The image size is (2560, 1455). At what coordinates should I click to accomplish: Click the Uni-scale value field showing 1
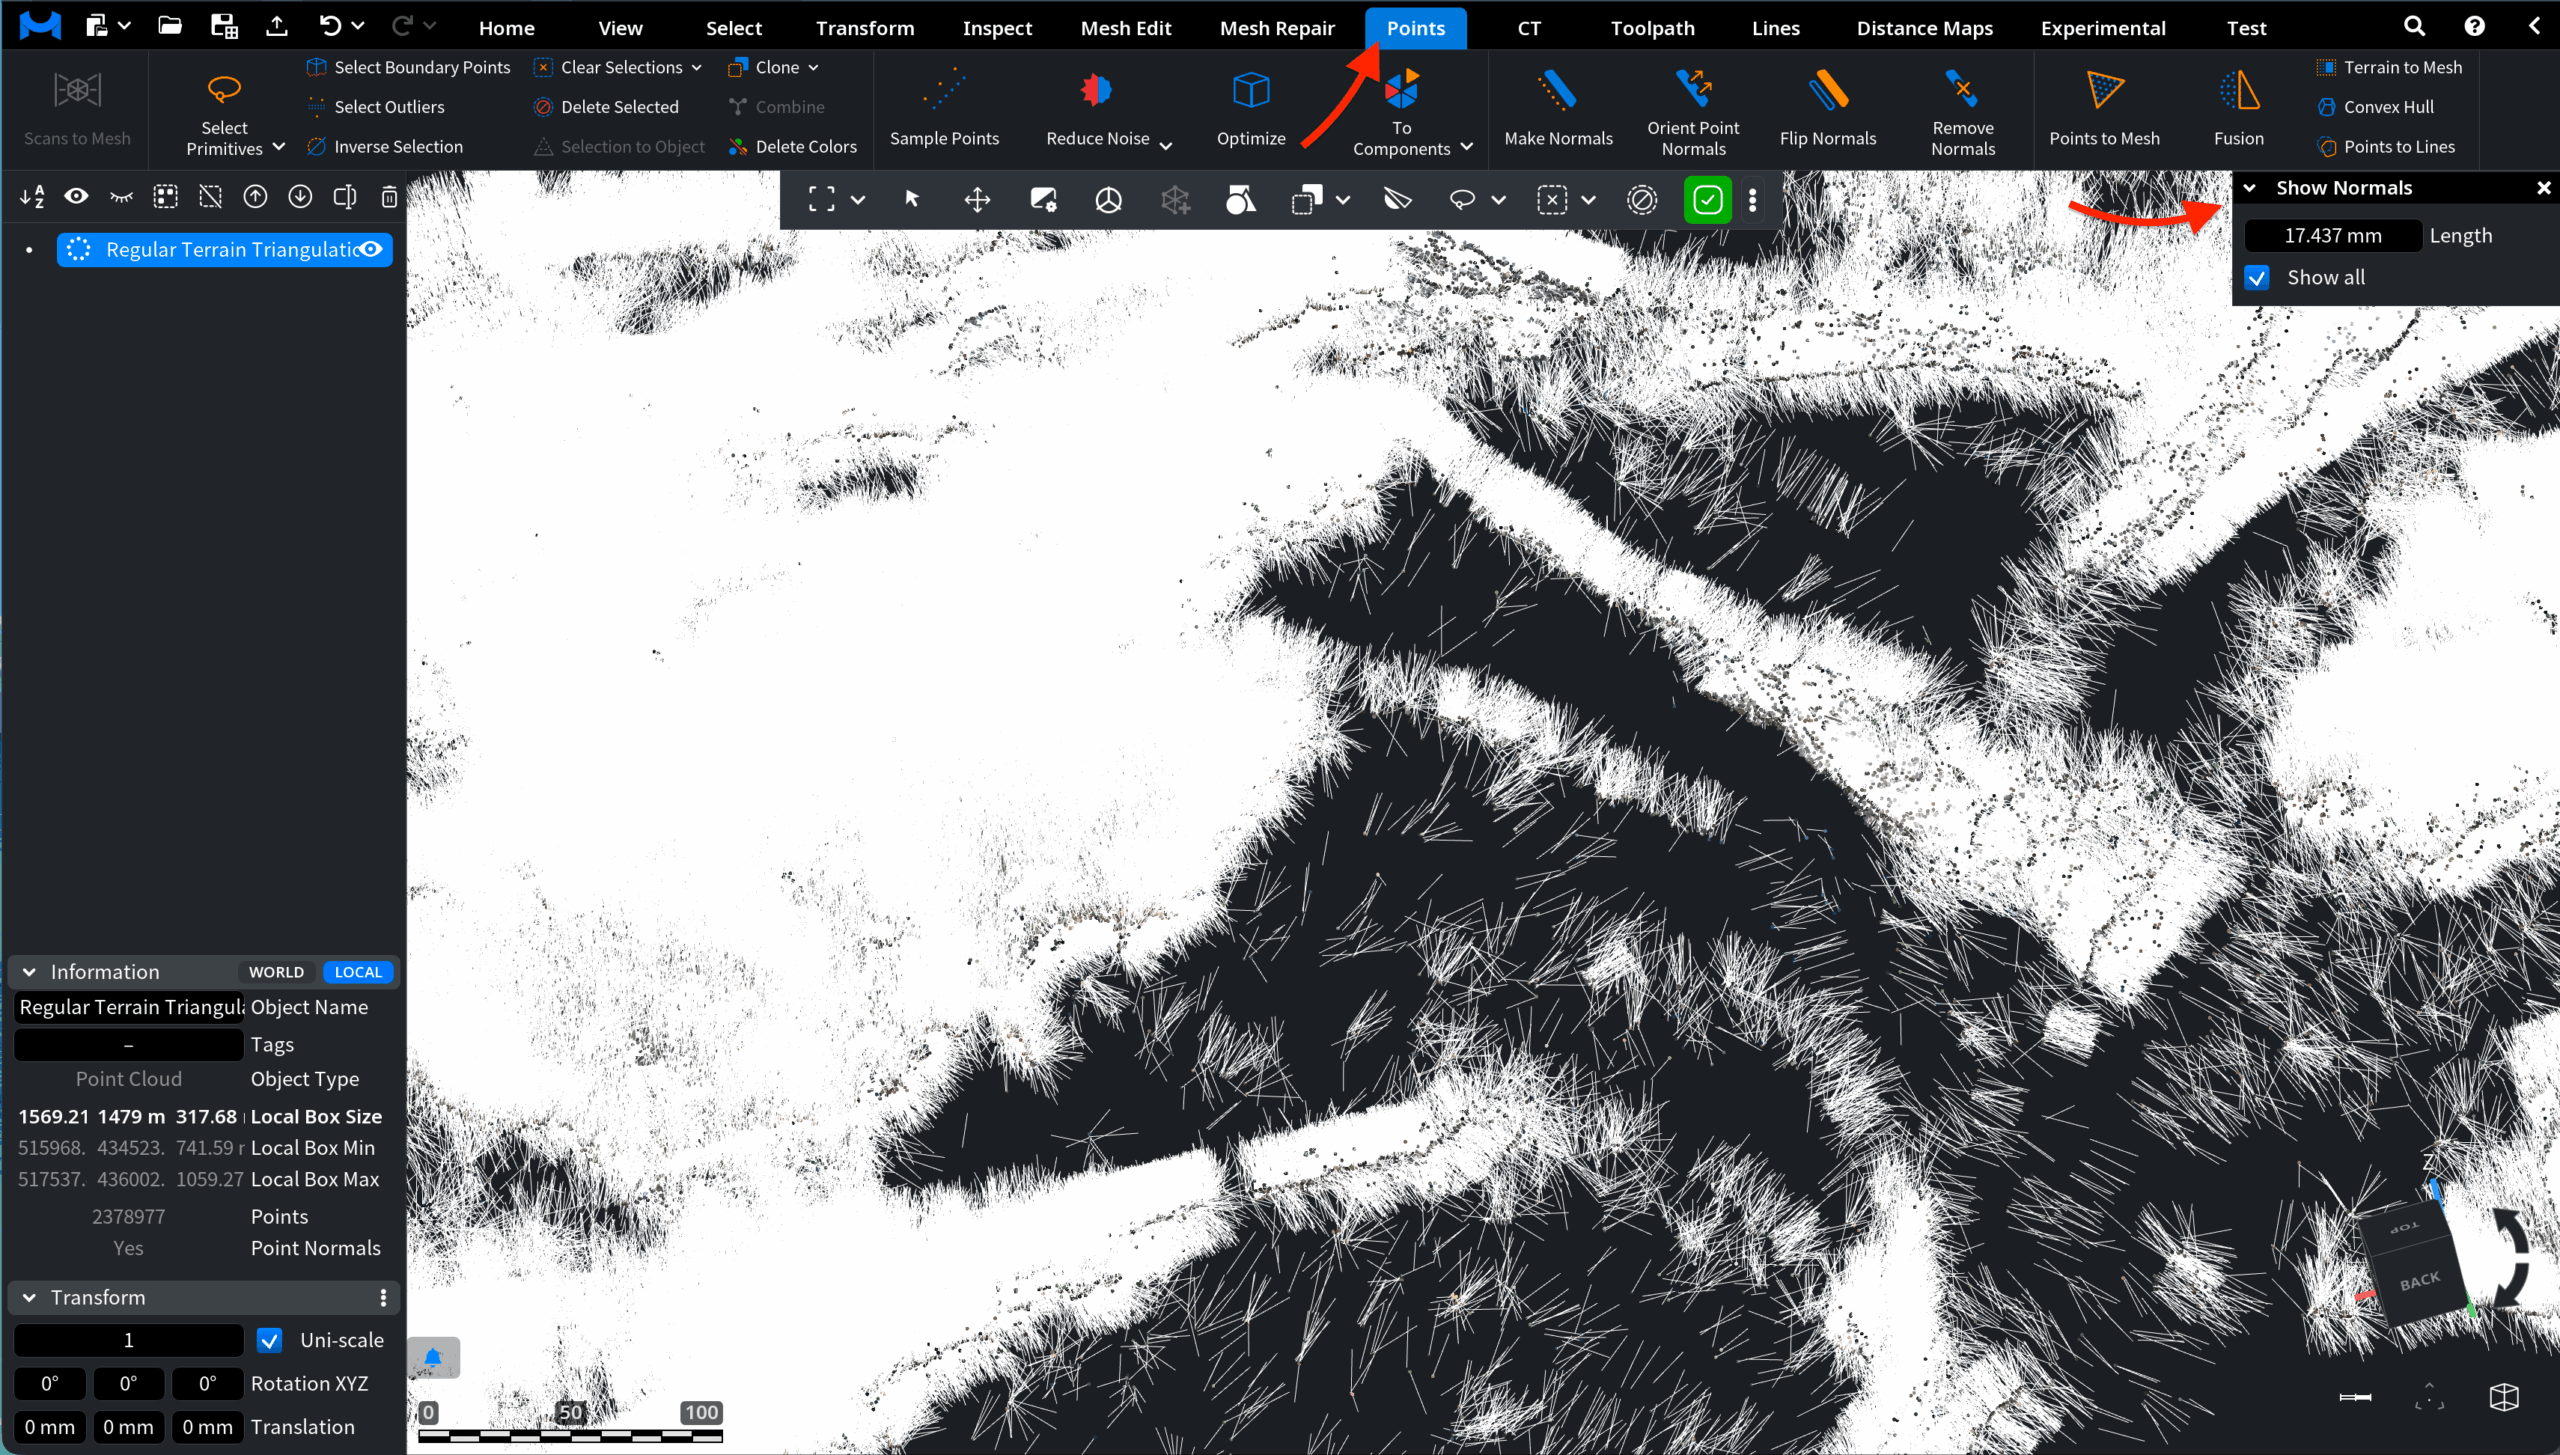(x=128, y=1340)
